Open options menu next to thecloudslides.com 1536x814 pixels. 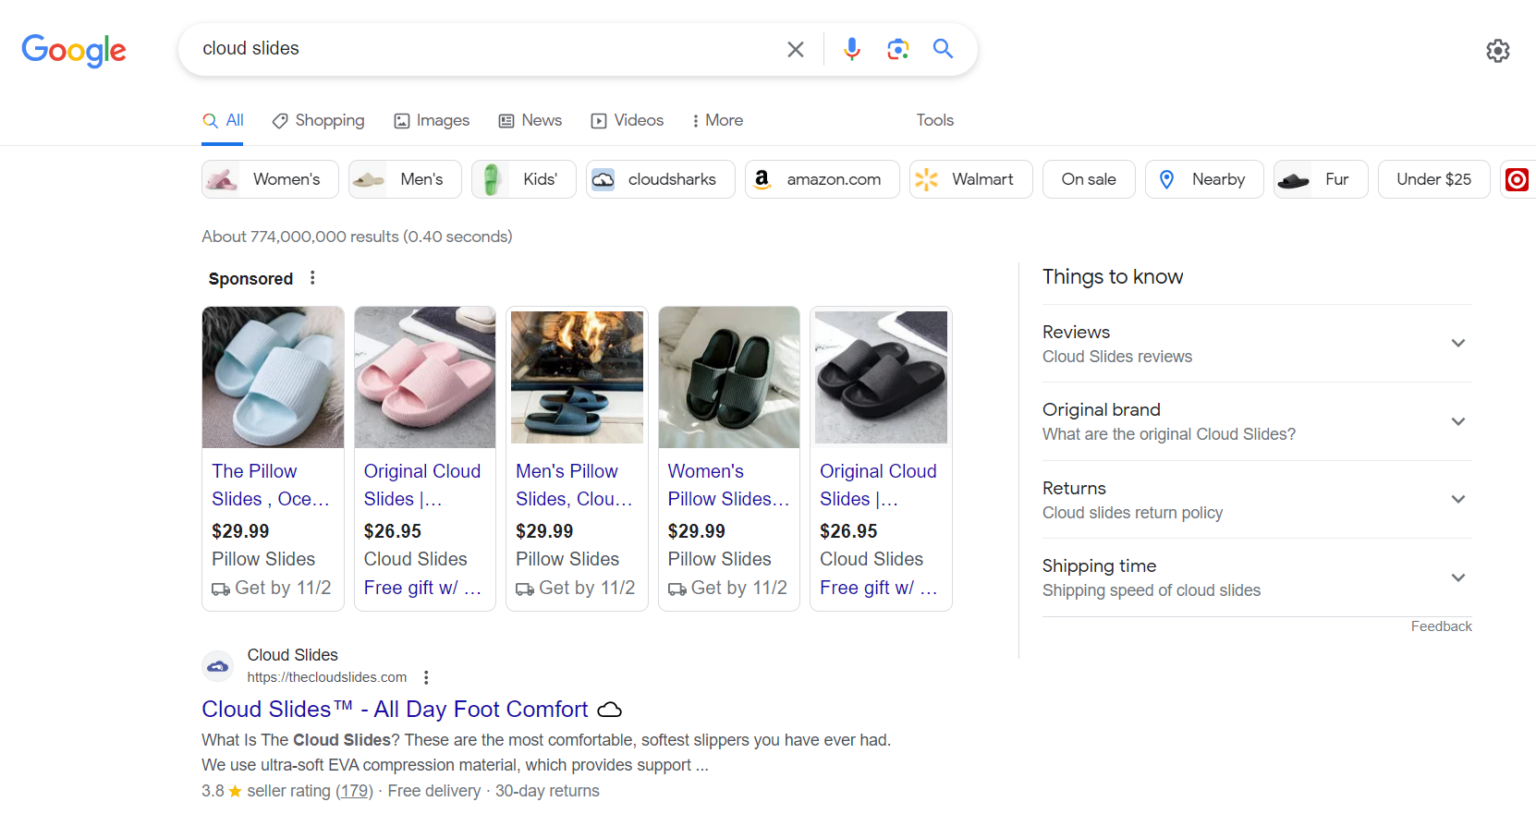(x=426, y=677)
